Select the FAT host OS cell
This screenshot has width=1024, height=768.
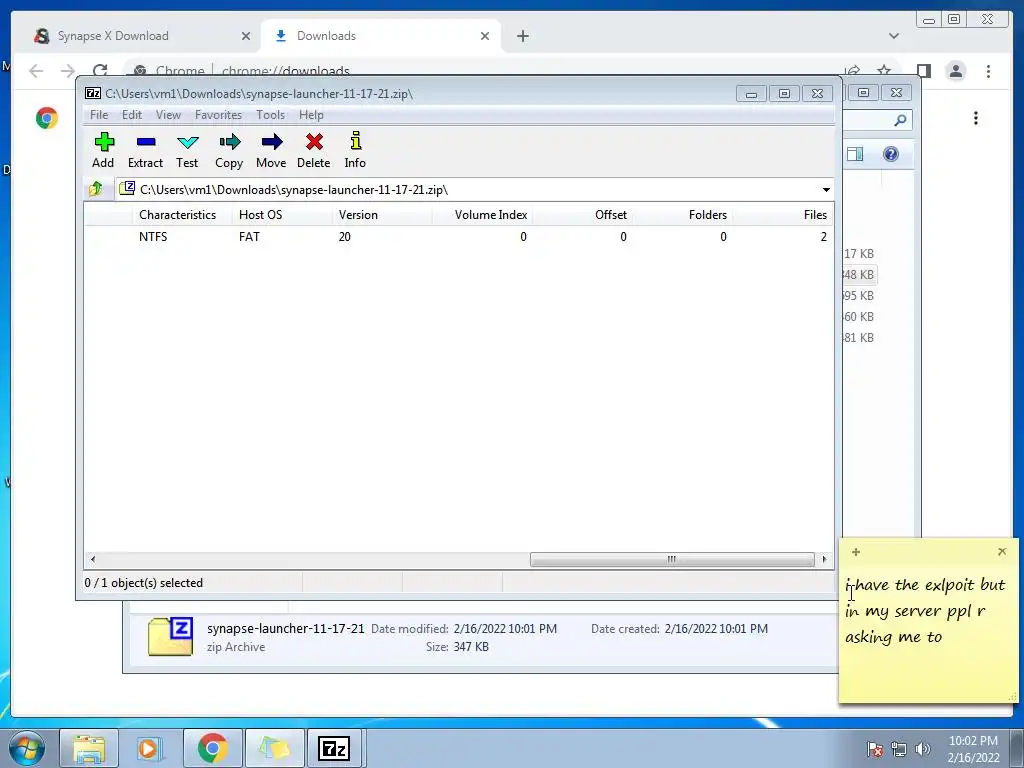coord(249,236)
